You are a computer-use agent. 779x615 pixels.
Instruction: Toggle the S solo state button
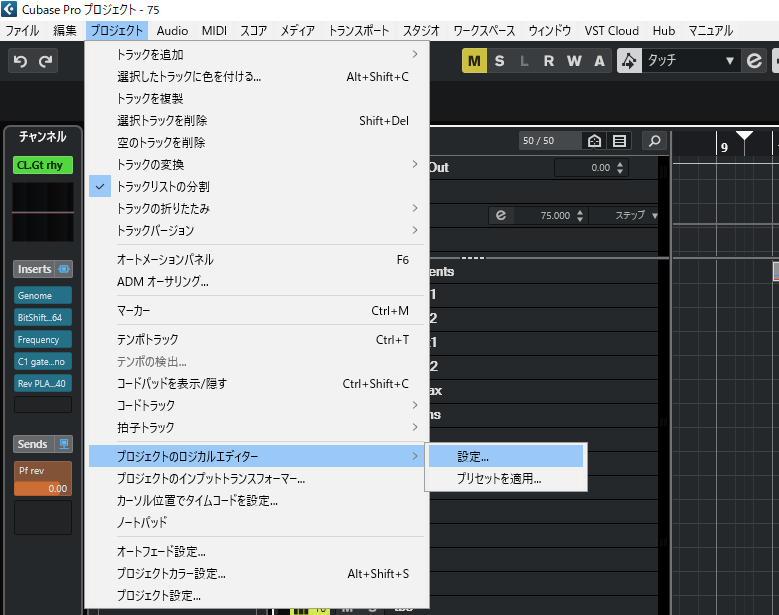coord(499,61)
